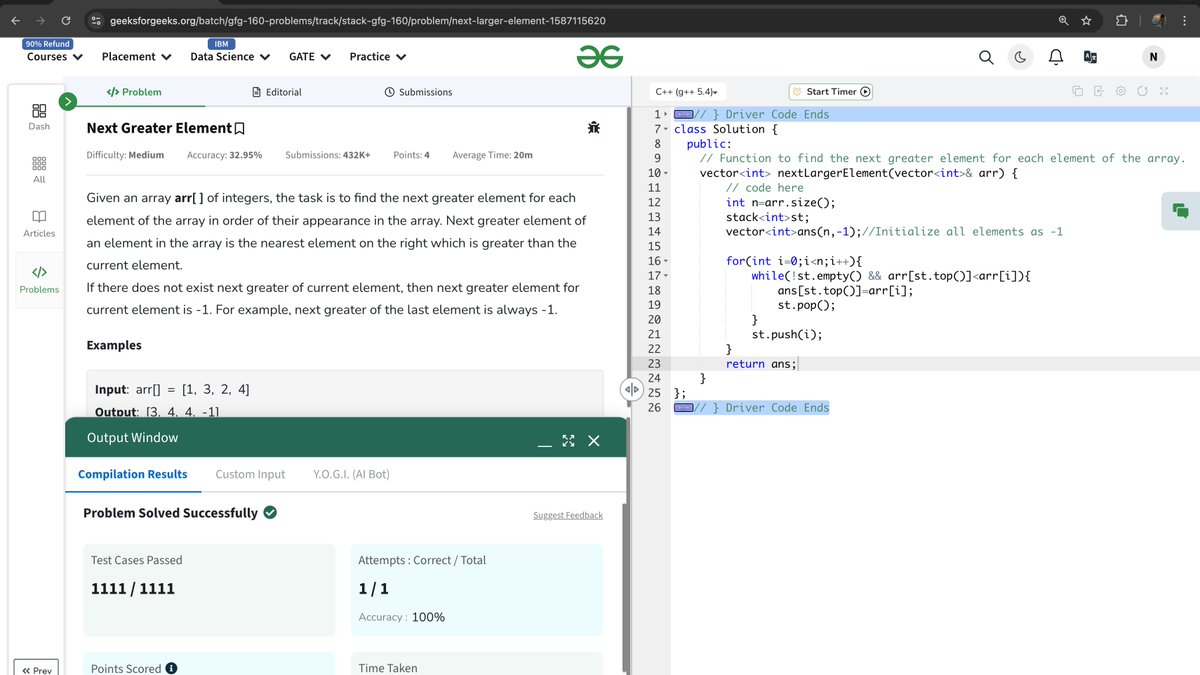The width and height of the screenshot is (1200, 675).
Task: Open All in the left sidebar
Action: click(x=39, y=169)
